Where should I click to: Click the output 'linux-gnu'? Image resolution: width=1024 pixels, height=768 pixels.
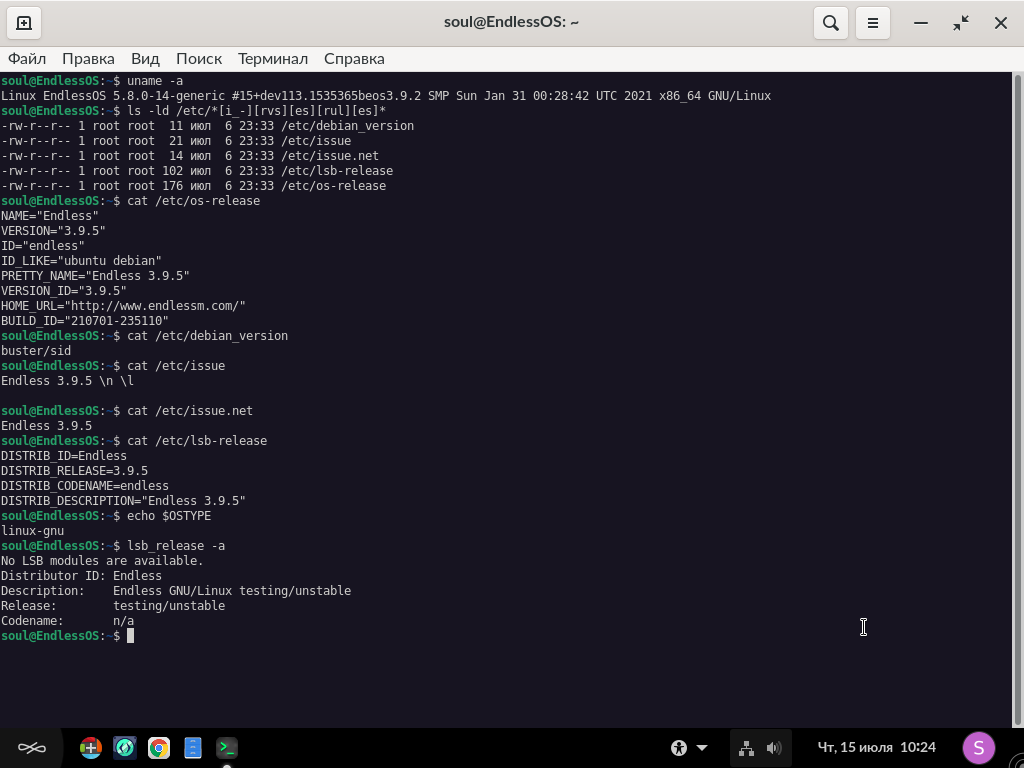pos(32,532)
